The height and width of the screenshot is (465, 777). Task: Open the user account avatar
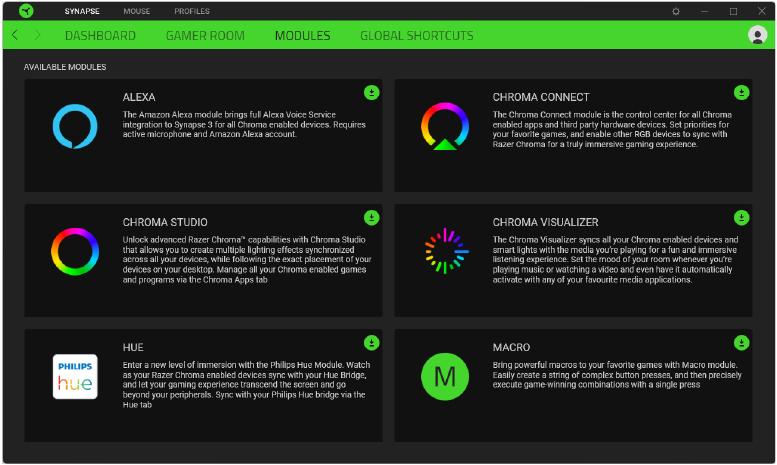(x=757, y=35)
